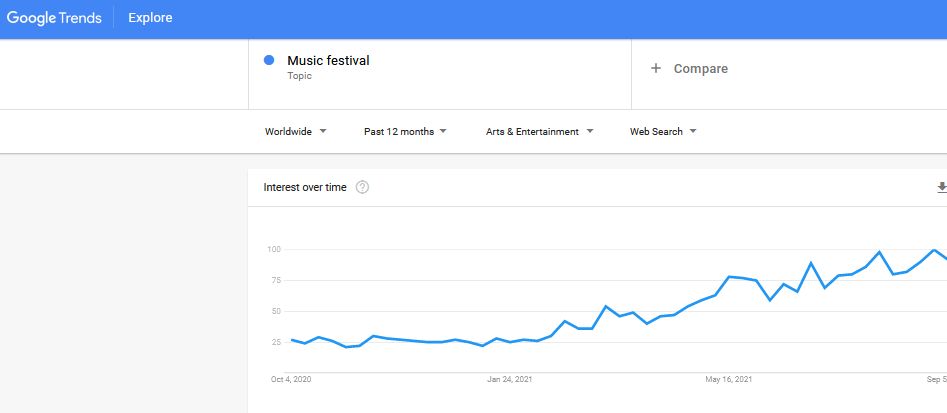Click the Topic label under Music festival
This screenshot has height=413, width=947.
click(299, 76)
